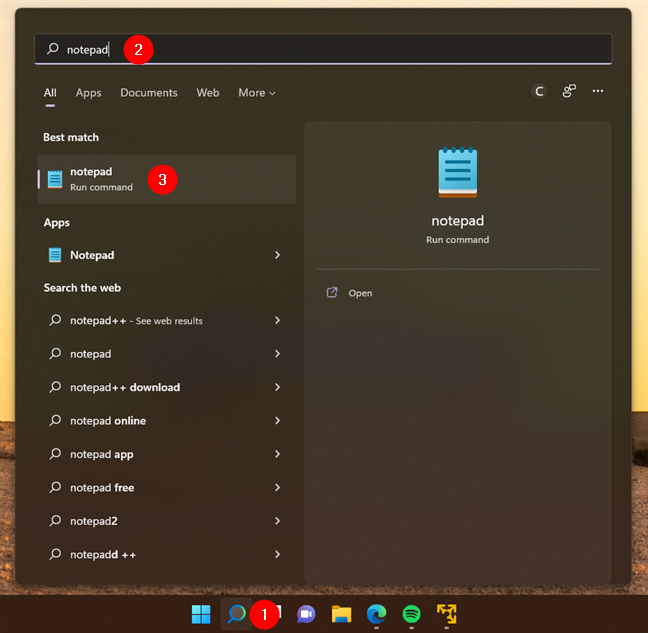Switch to the Documents filter tab
This screenshot has width=648, height=633.
point(149,93)
